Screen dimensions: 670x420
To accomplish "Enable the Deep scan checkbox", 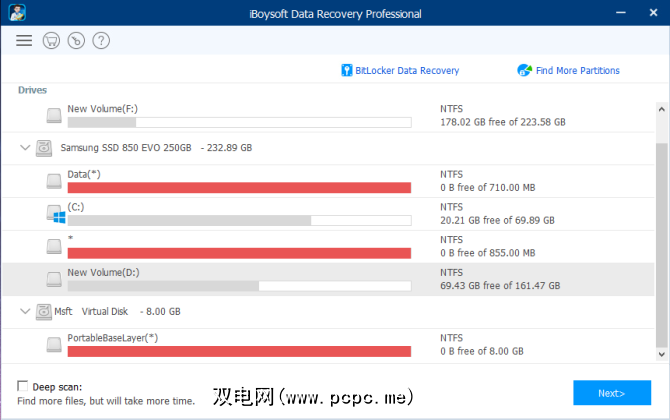I will coord(23,386).
